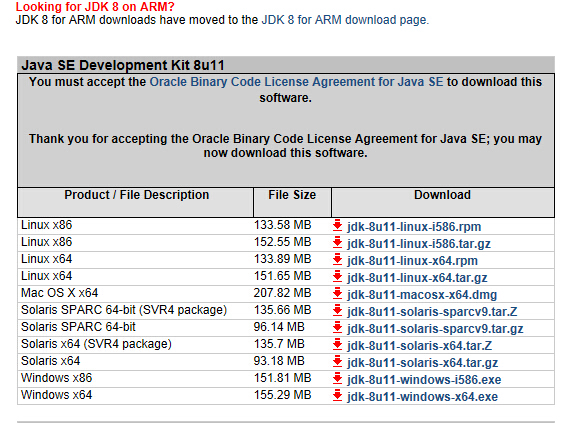Image resolution: width=569 pixels, height=423 pixels.
Task: Click the 'File Size' column header
Action: pos(292,195)
